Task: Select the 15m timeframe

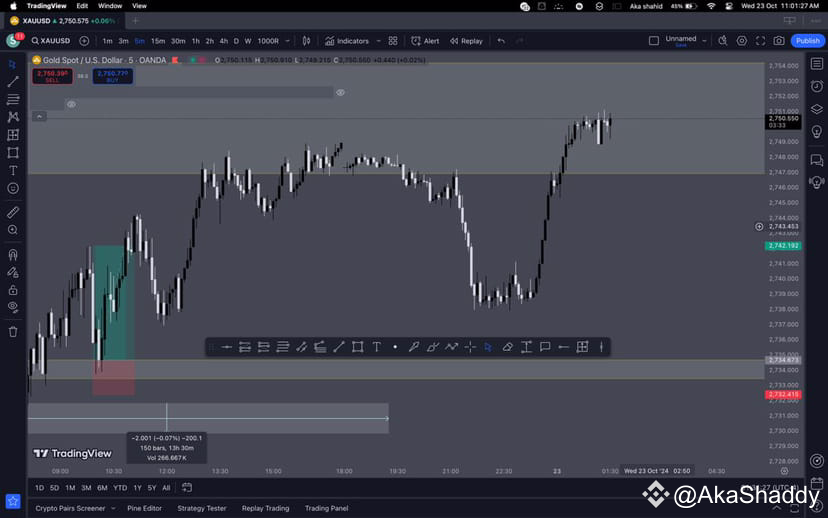Action: [x=158, y=41]
